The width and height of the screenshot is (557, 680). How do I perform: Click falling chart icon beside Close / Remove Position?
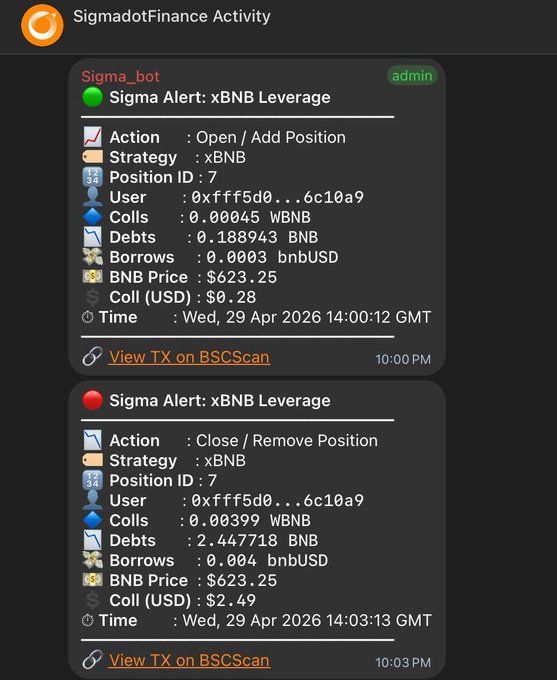click(92, 440)
